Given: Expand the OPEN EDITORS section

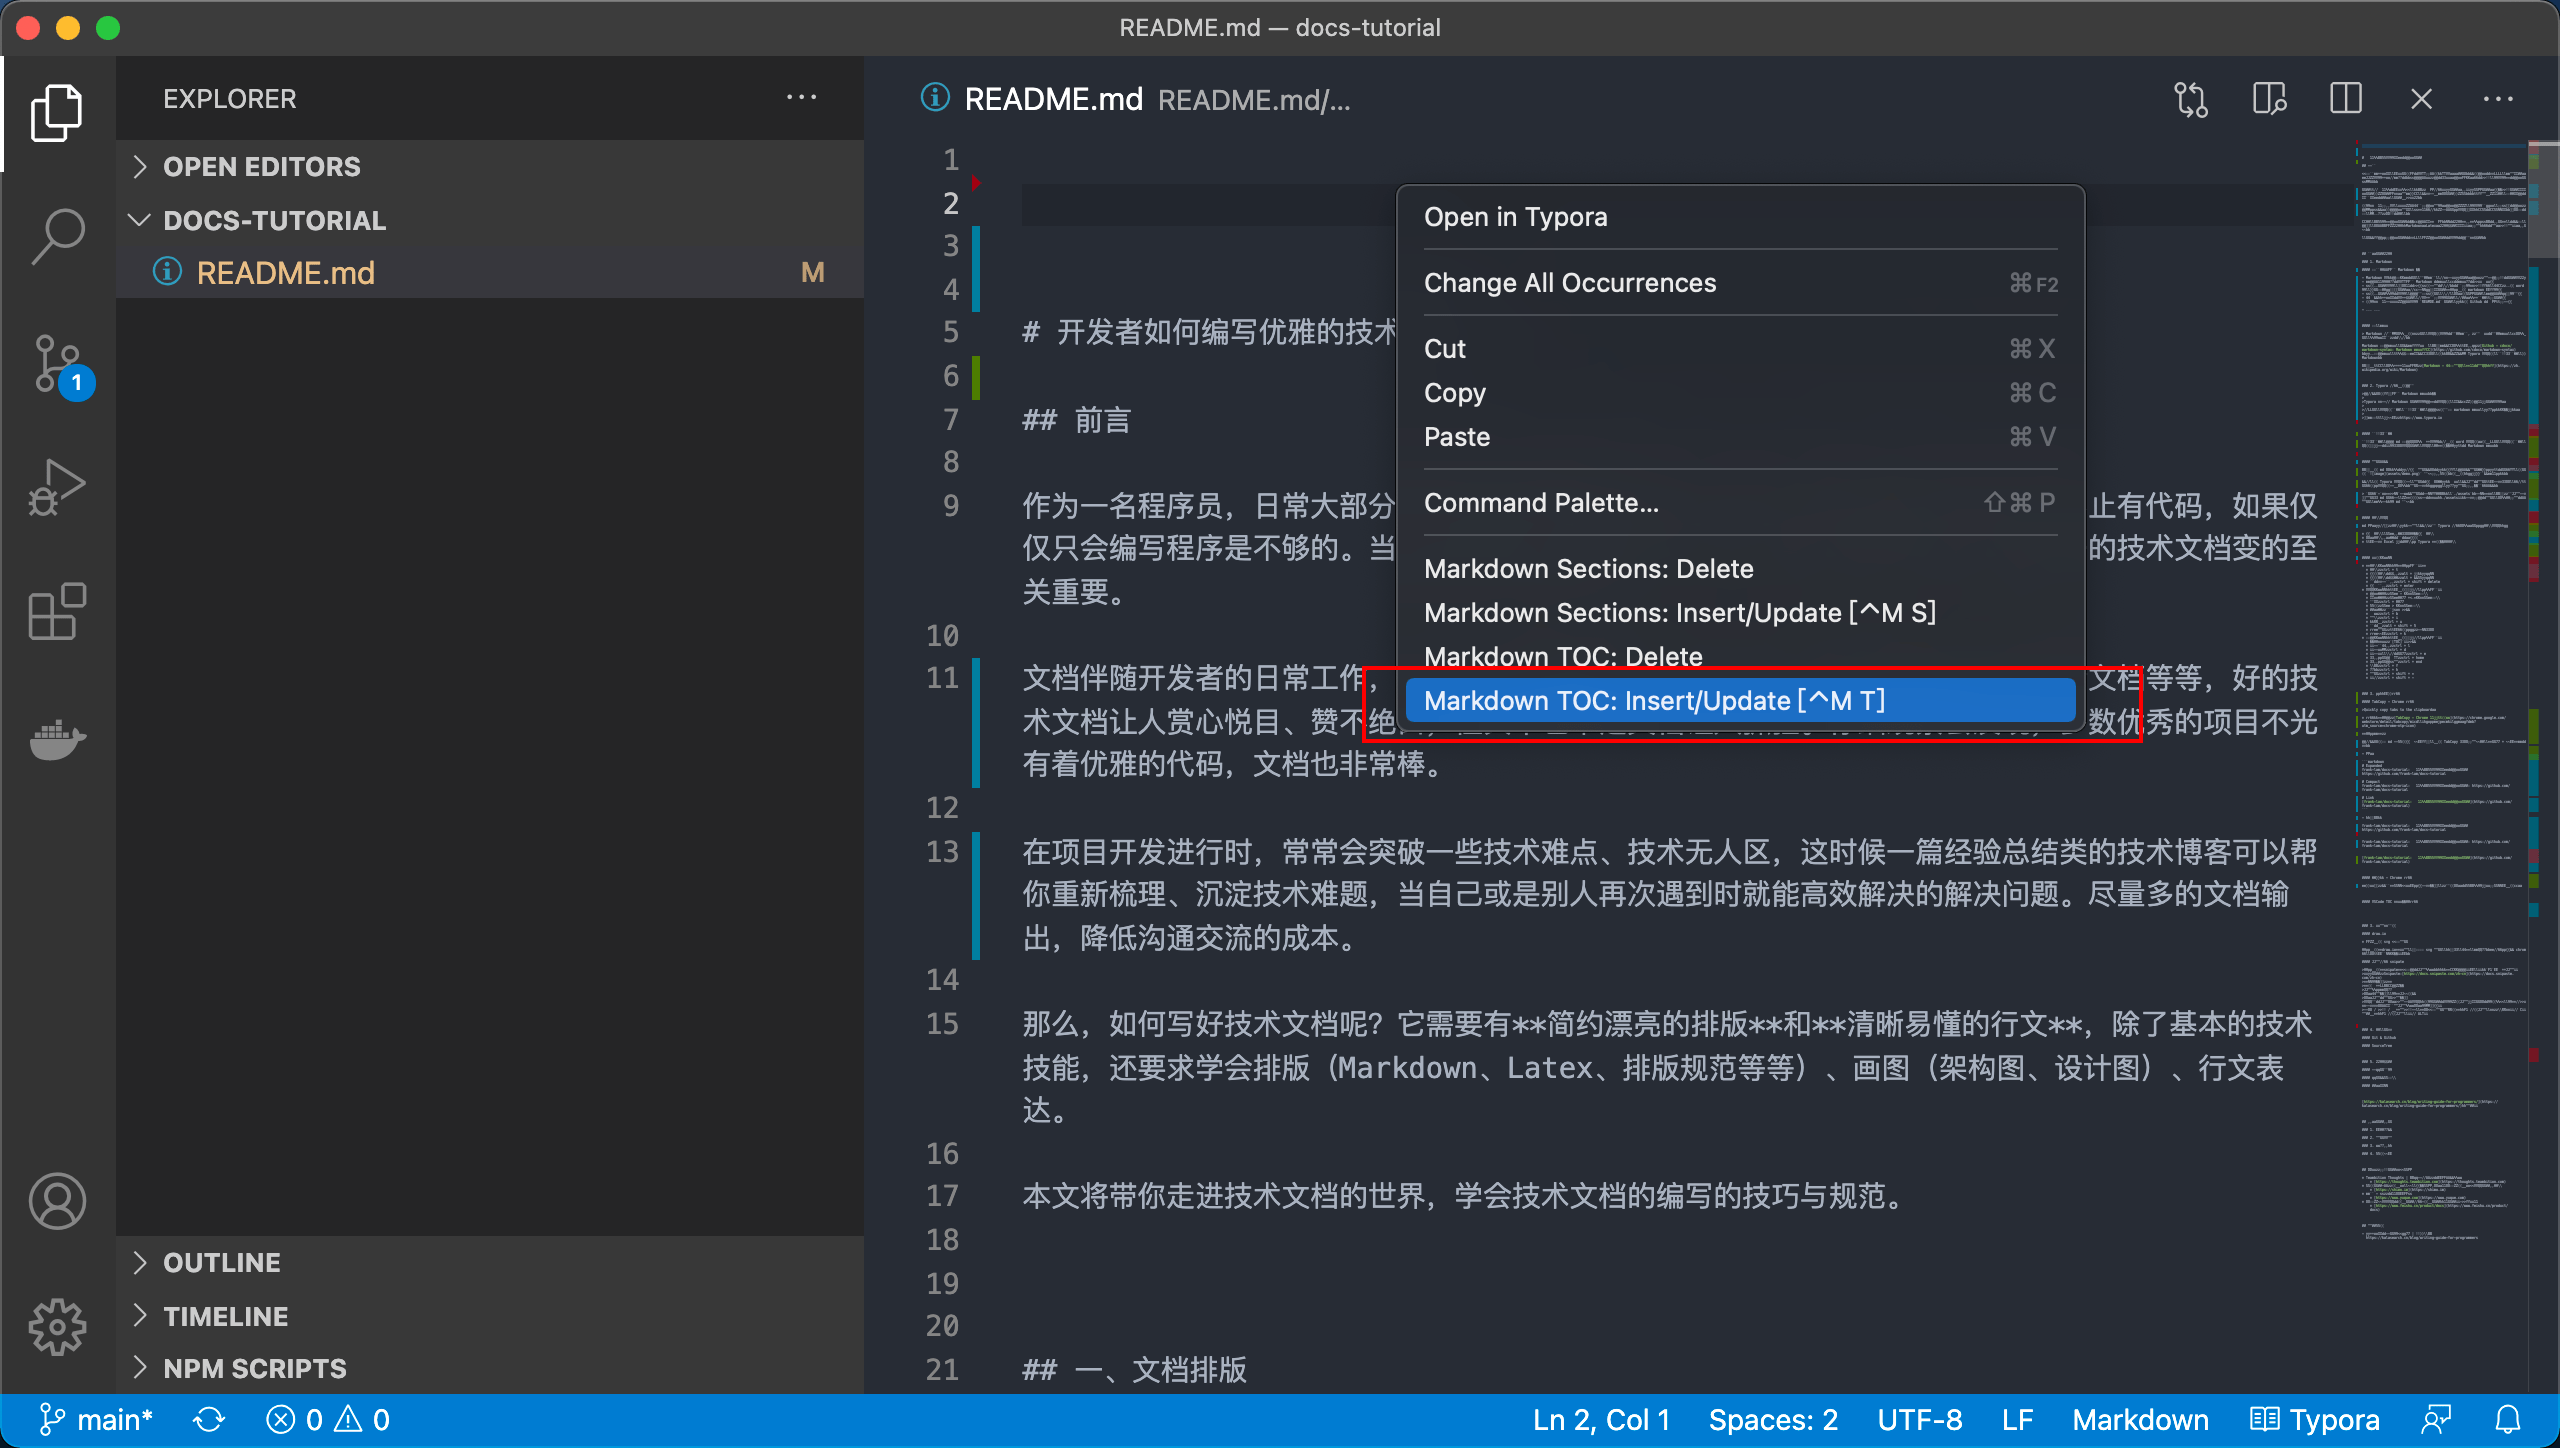Looking at the screenshot, I should point(262,167).
